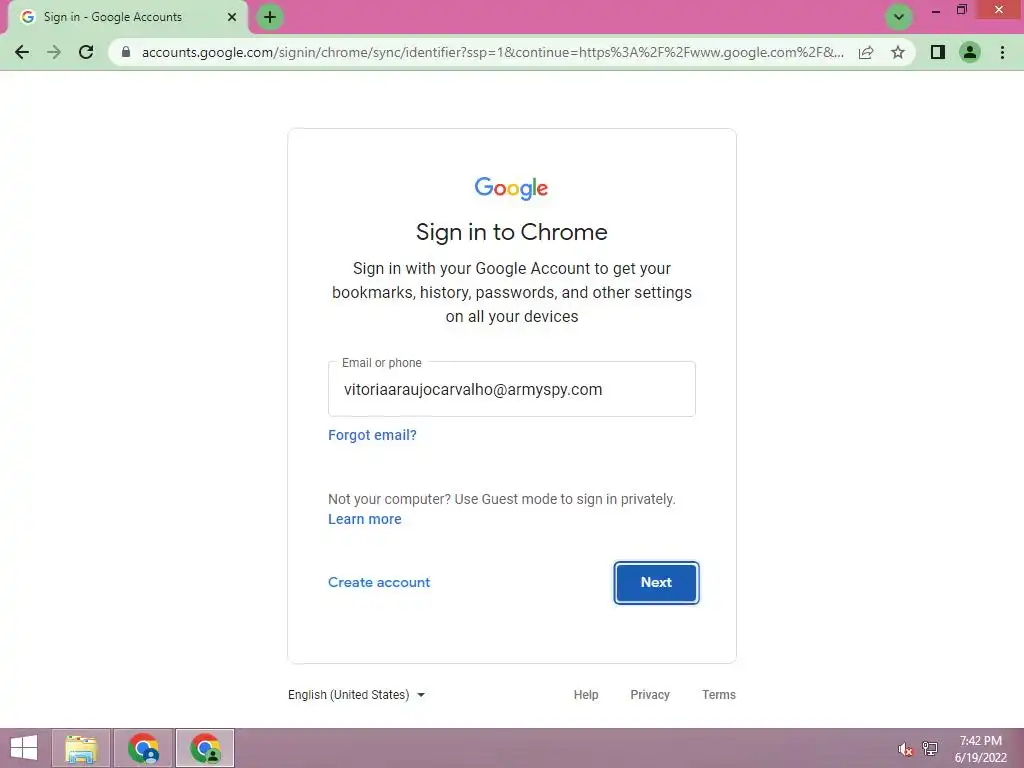Click the address bar URL
Viewport: 1024px width, 768px height.
tap(492, 52)
